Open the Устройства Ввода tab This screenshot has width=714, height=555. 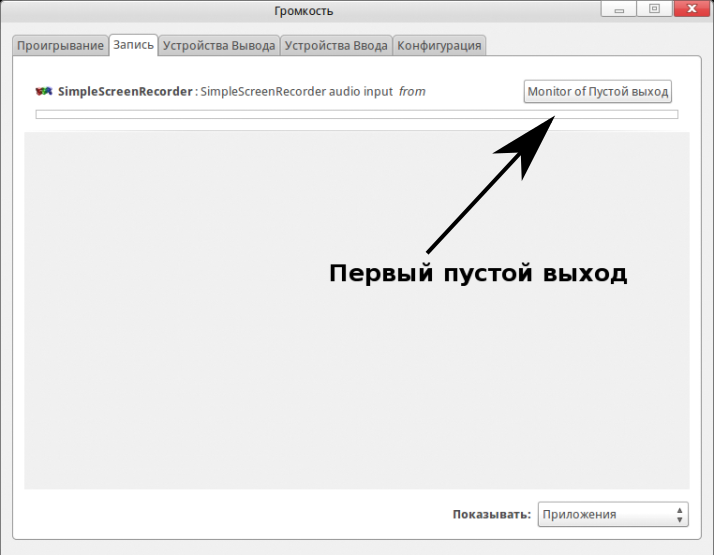click(x=336, y=46)
